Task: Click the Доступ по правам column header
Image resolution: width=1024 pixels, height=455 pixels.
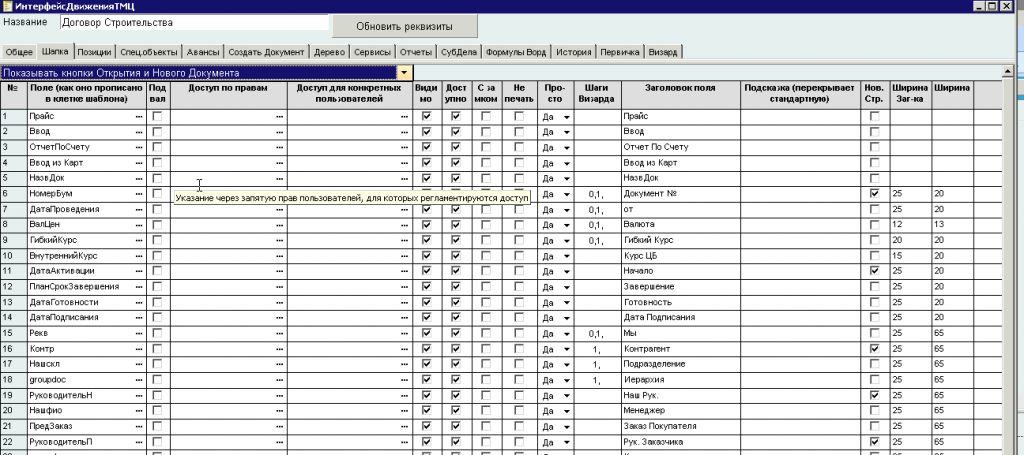Action: click(x=228, y=94)
